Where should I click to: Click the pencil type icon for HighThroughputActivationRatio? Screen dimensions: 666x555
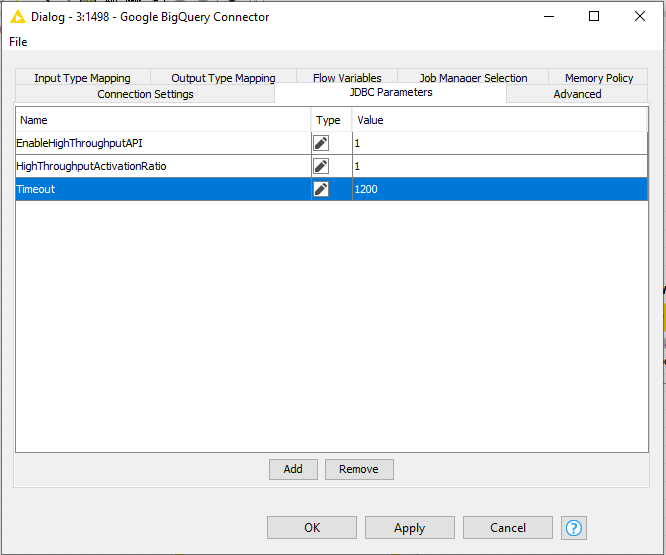click(x=321, y=166)
